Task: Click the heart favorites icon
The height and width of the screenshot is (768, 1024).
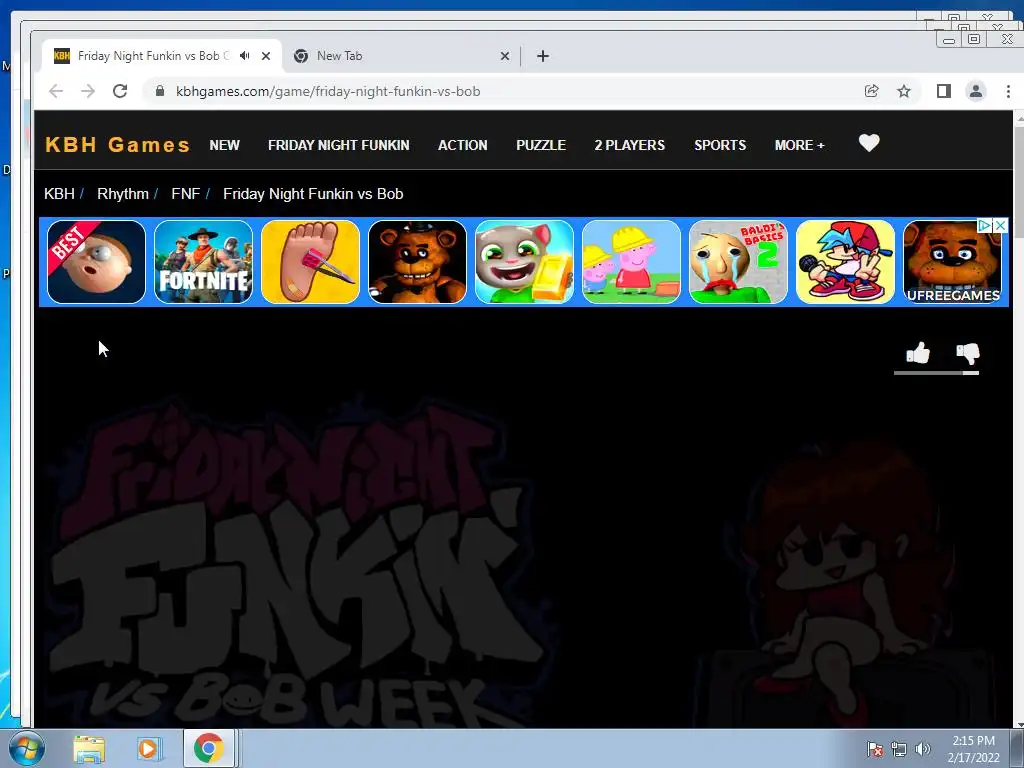Action: tap(869, 143)
